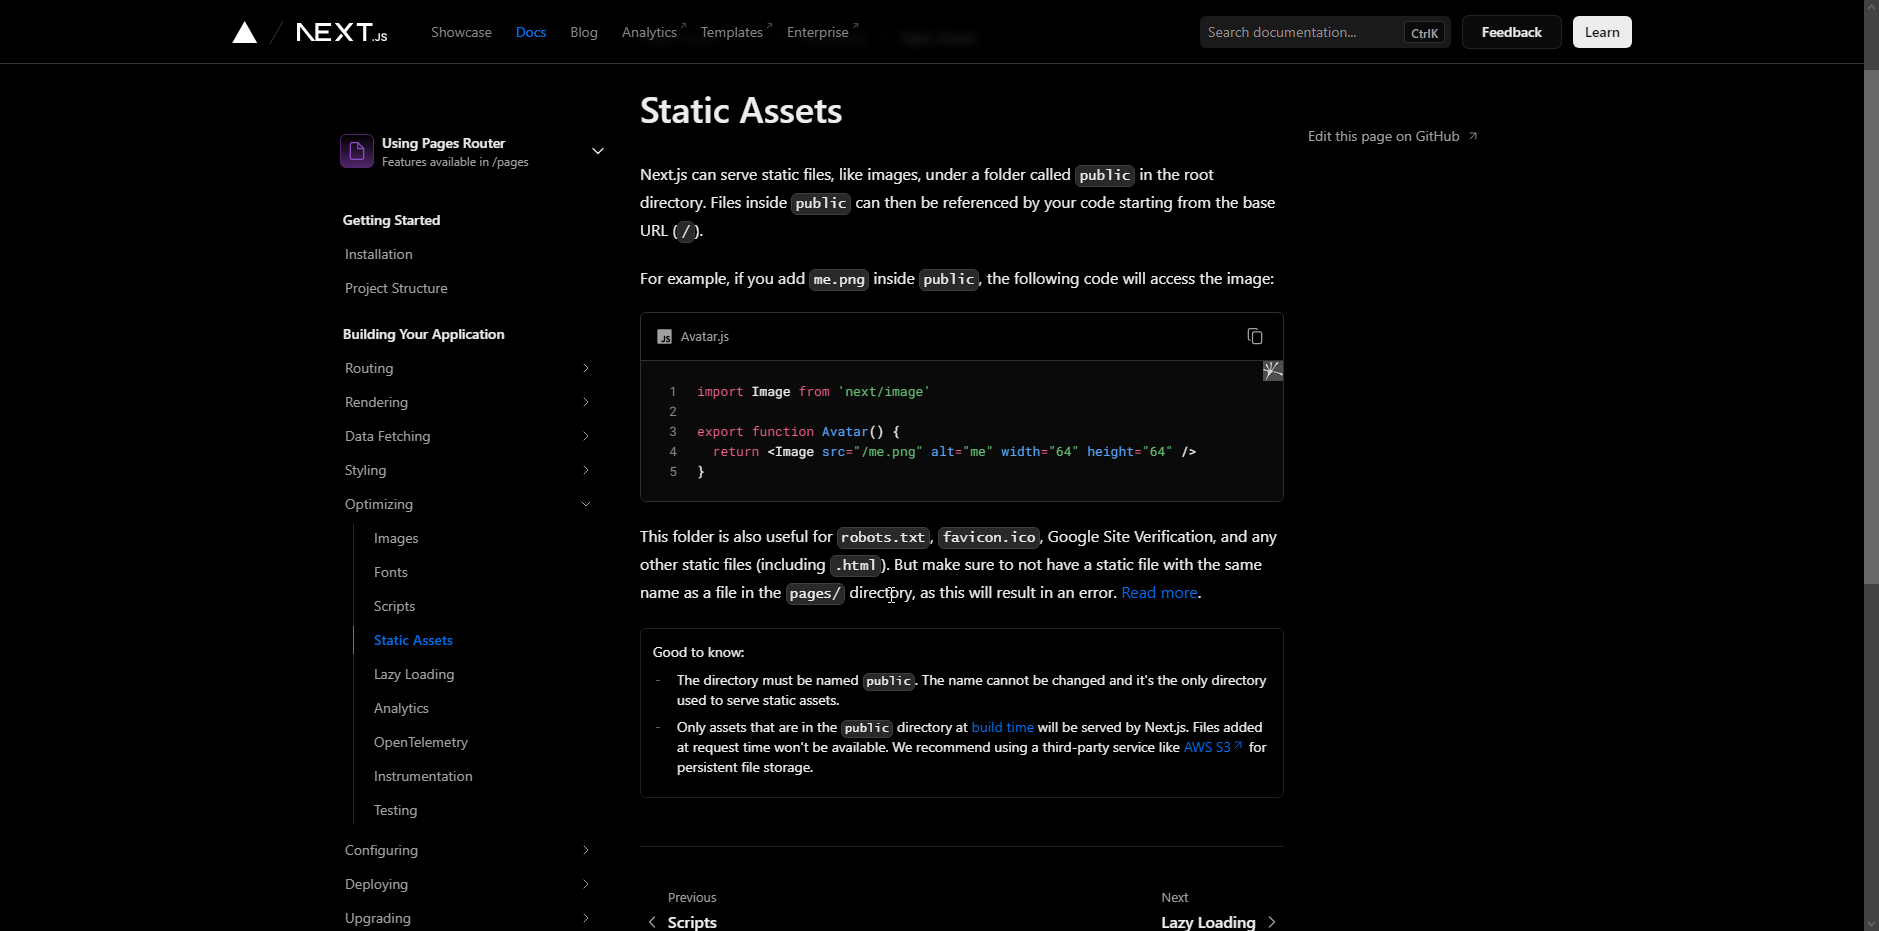This screenshot has height=931, width=1879.
Task: Go to previous page Scripts arrow
Action: click(x=653, y=921)
